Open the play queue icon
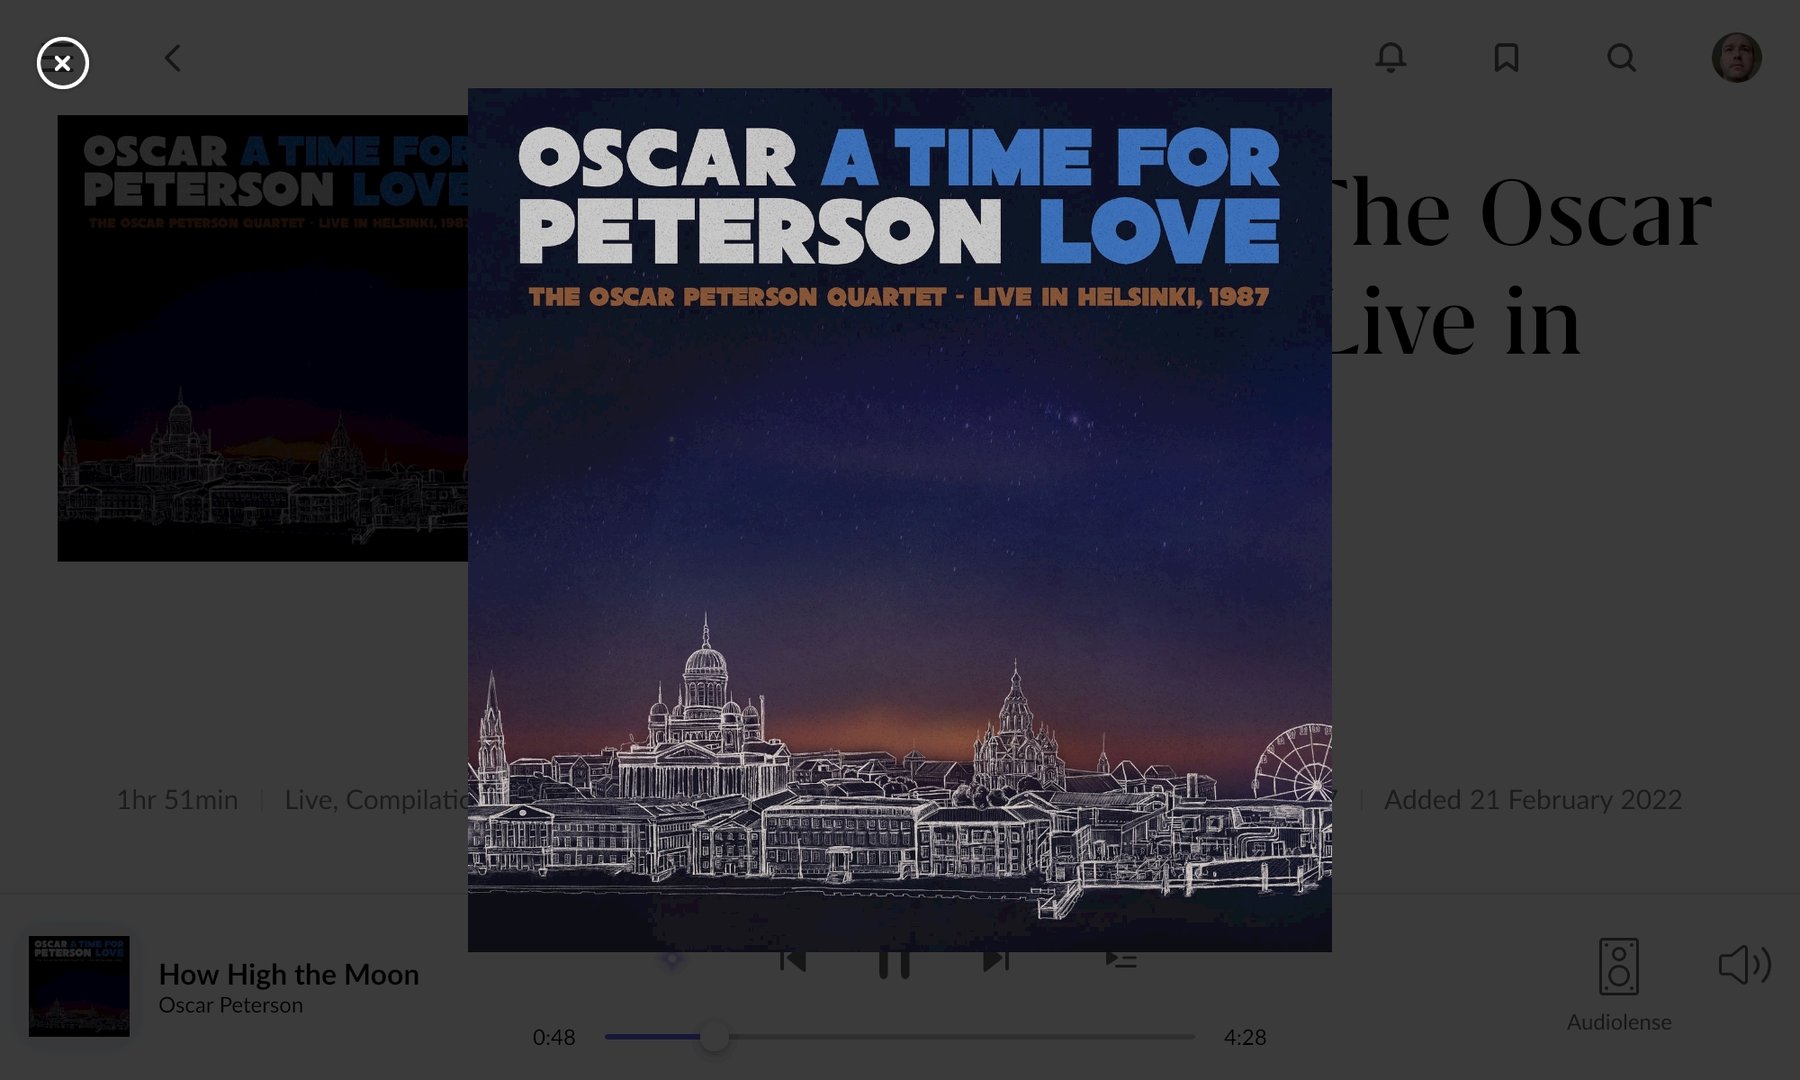The width and height of the screenshot is (1800, 1080). point(1121,960)
